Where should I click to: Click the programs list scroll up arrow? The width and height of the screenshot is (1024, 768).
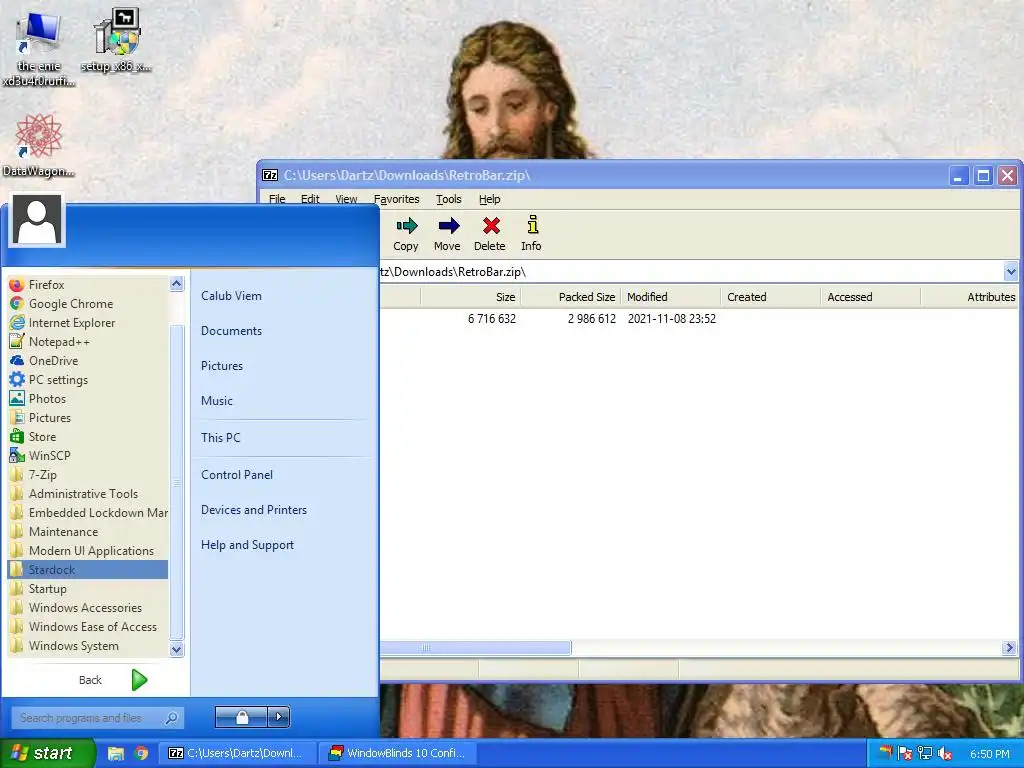click(x=176, y=283)
